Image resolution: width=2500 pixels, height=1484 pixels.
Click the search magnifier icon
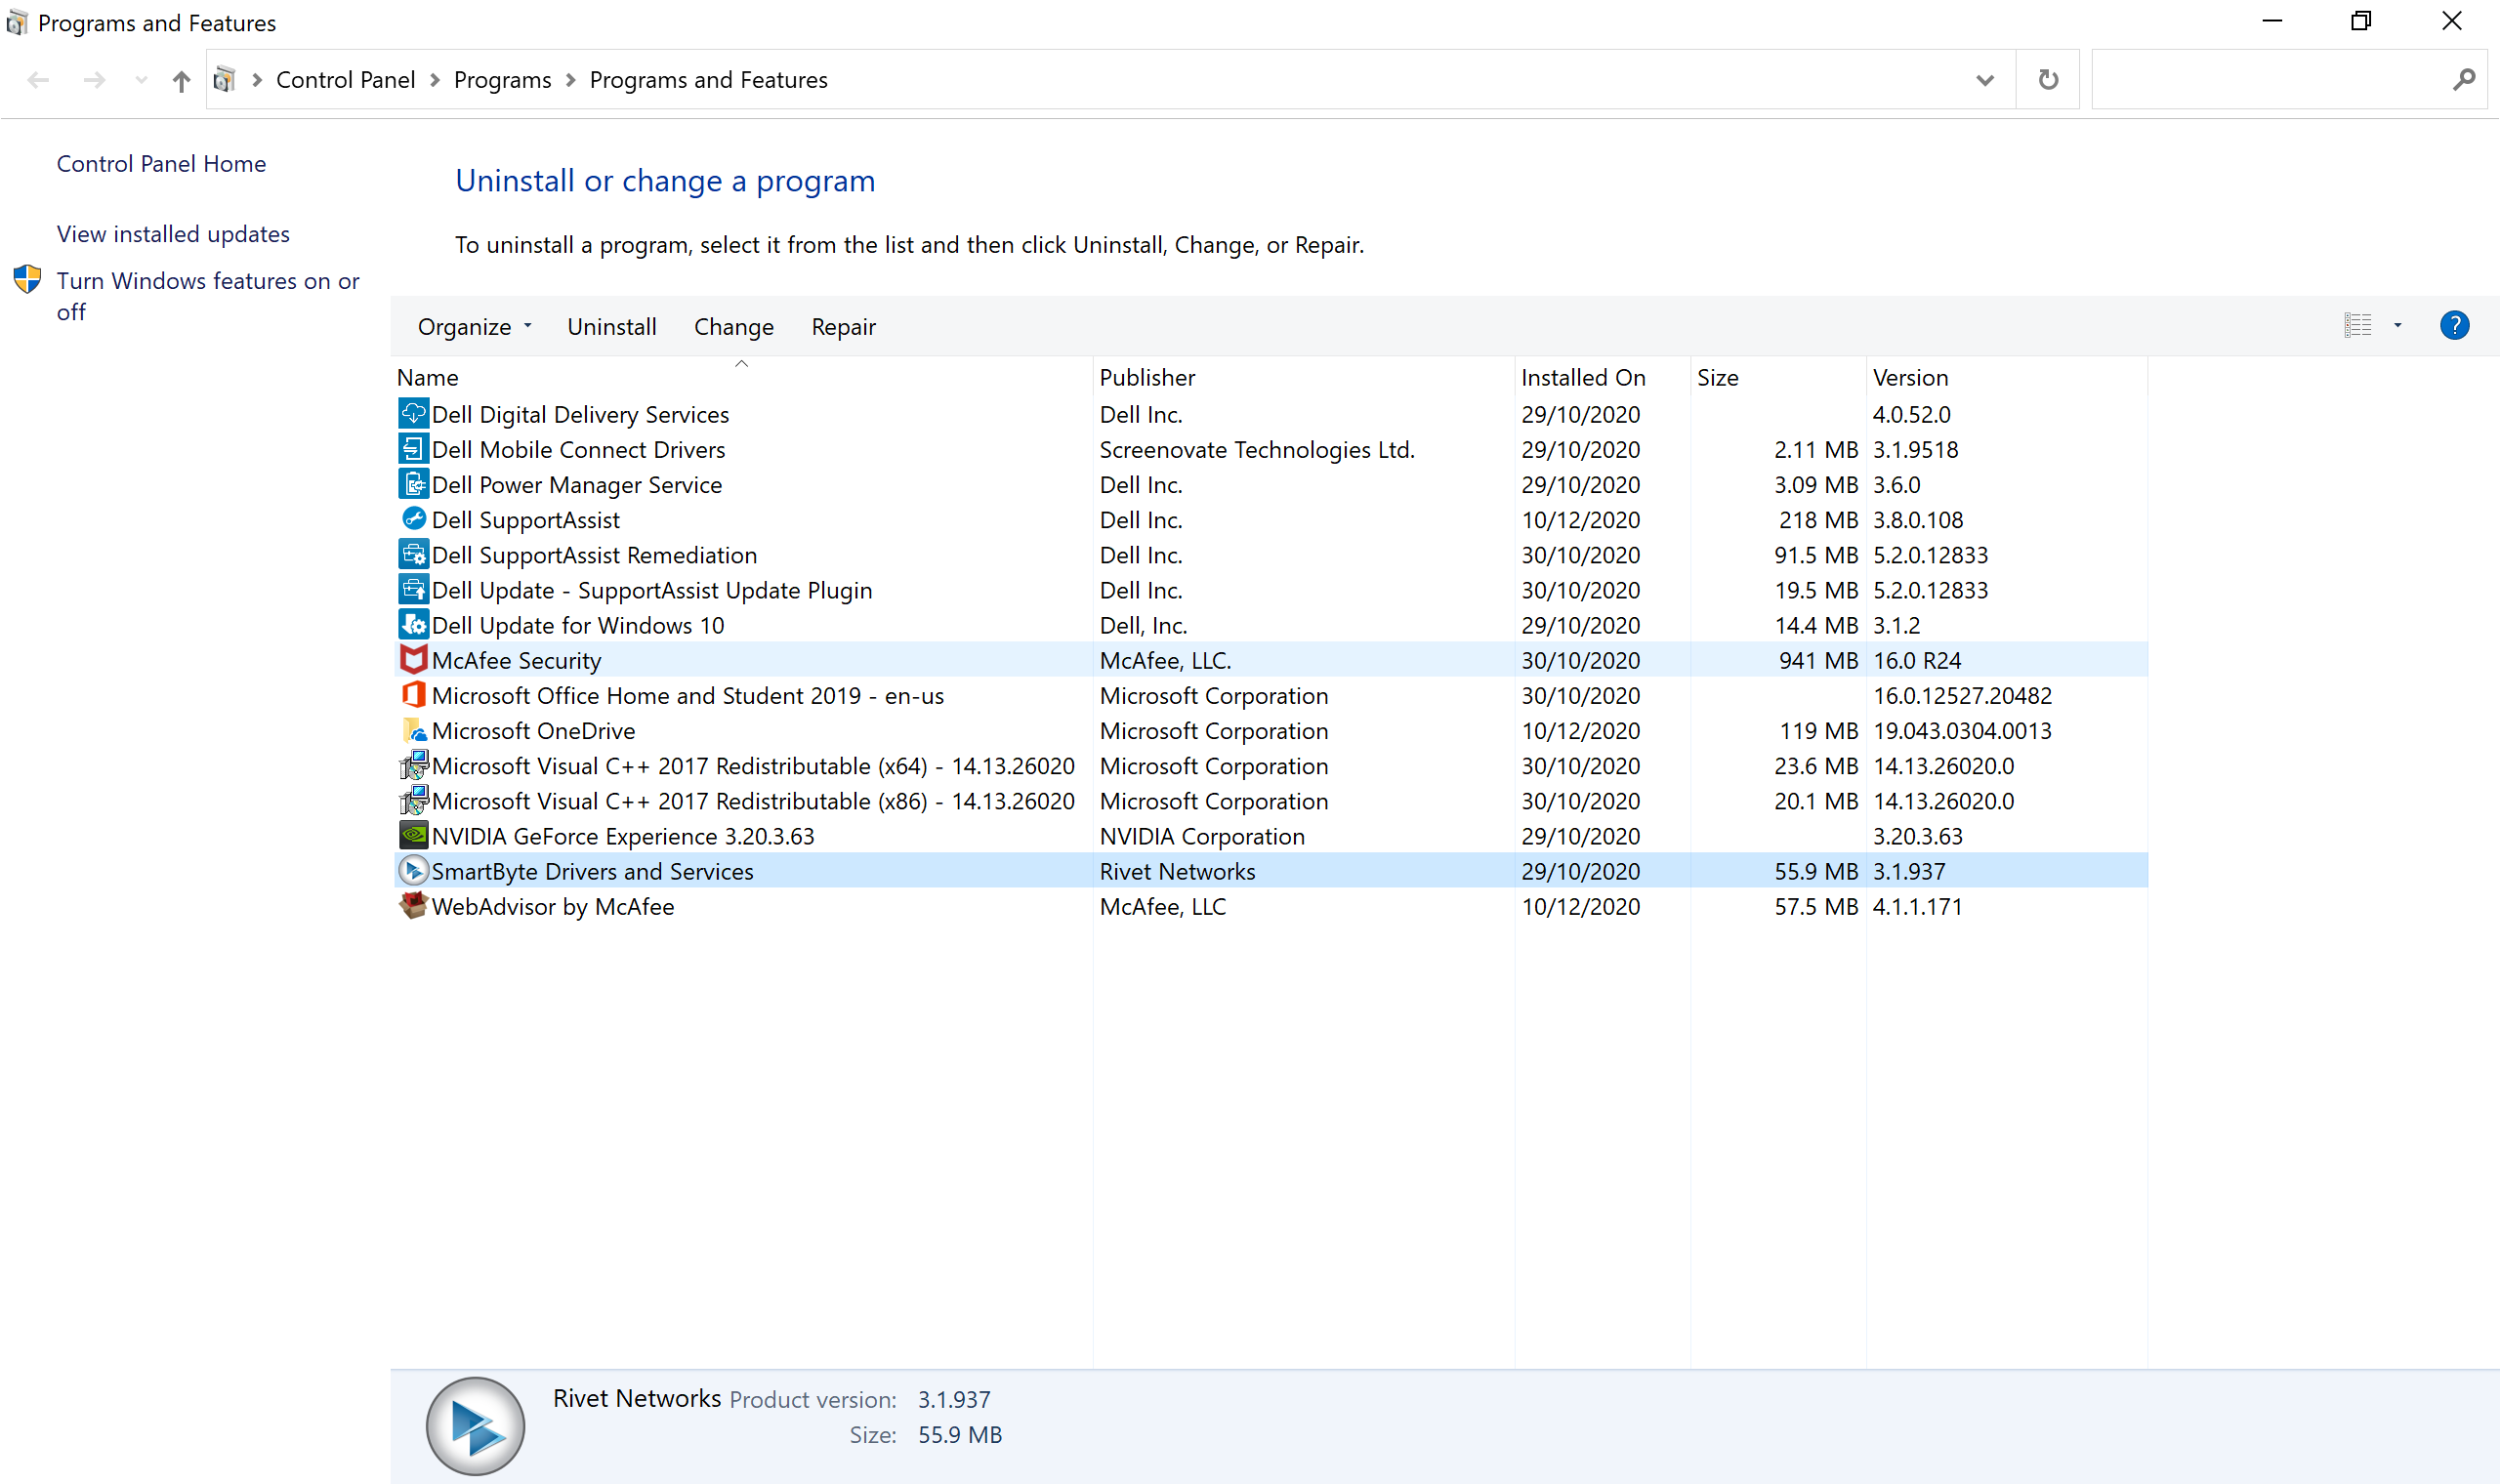2463,79
